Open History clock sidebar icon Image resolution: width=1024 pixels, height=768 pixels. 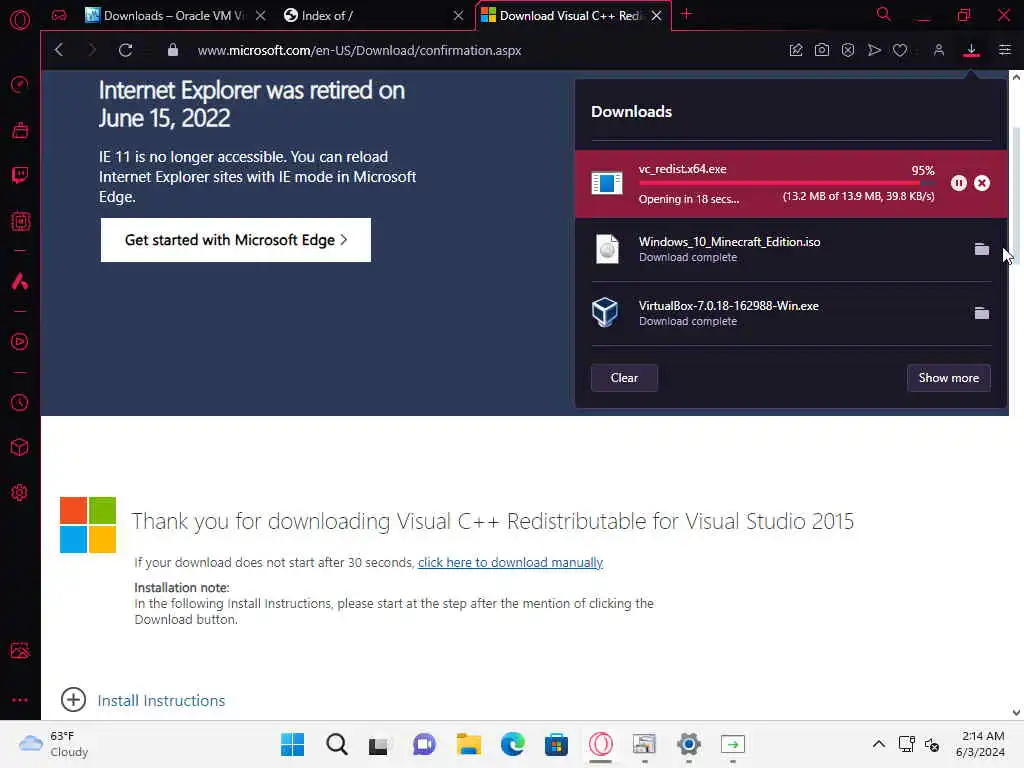point(20,402)
